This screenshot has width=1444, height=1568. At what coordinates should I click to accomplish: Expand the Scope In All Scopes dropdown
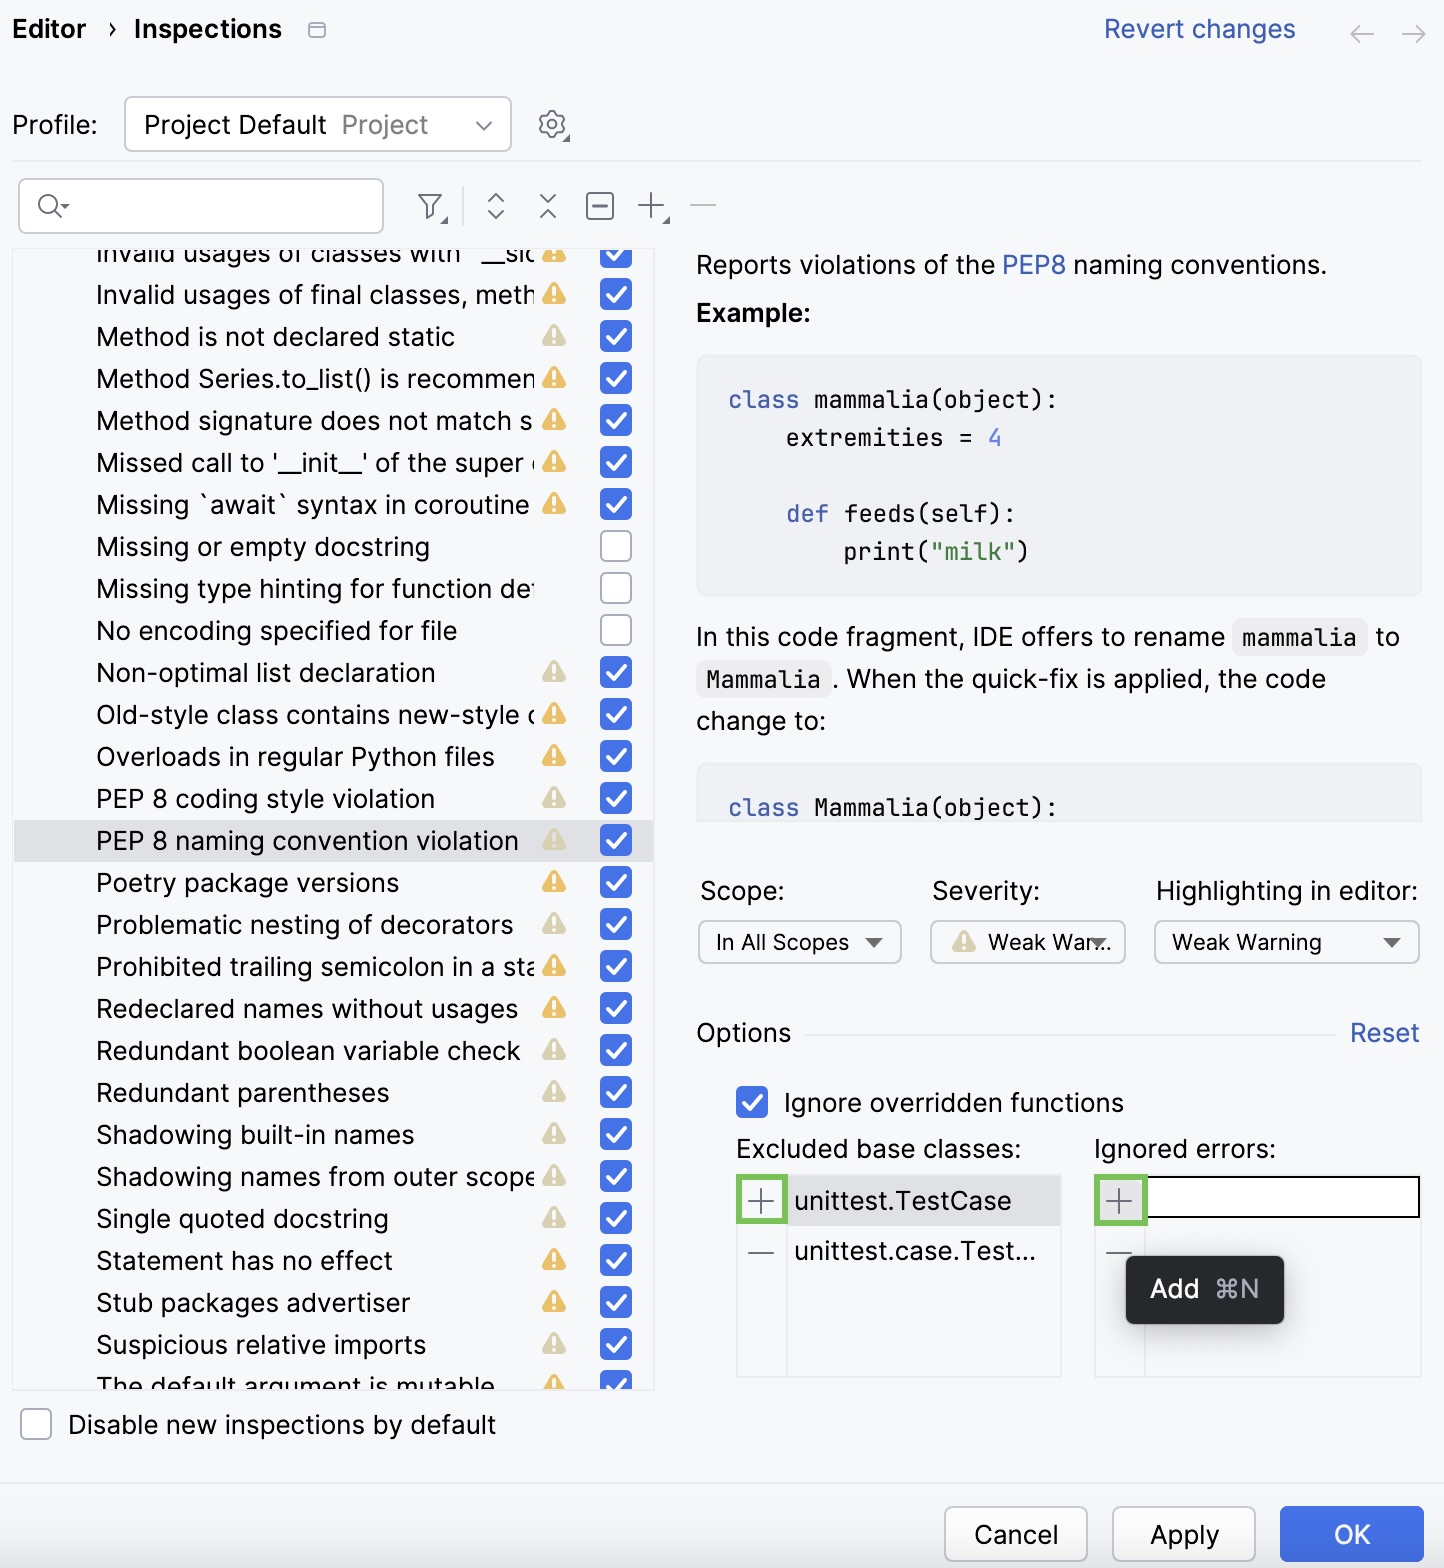799,942
